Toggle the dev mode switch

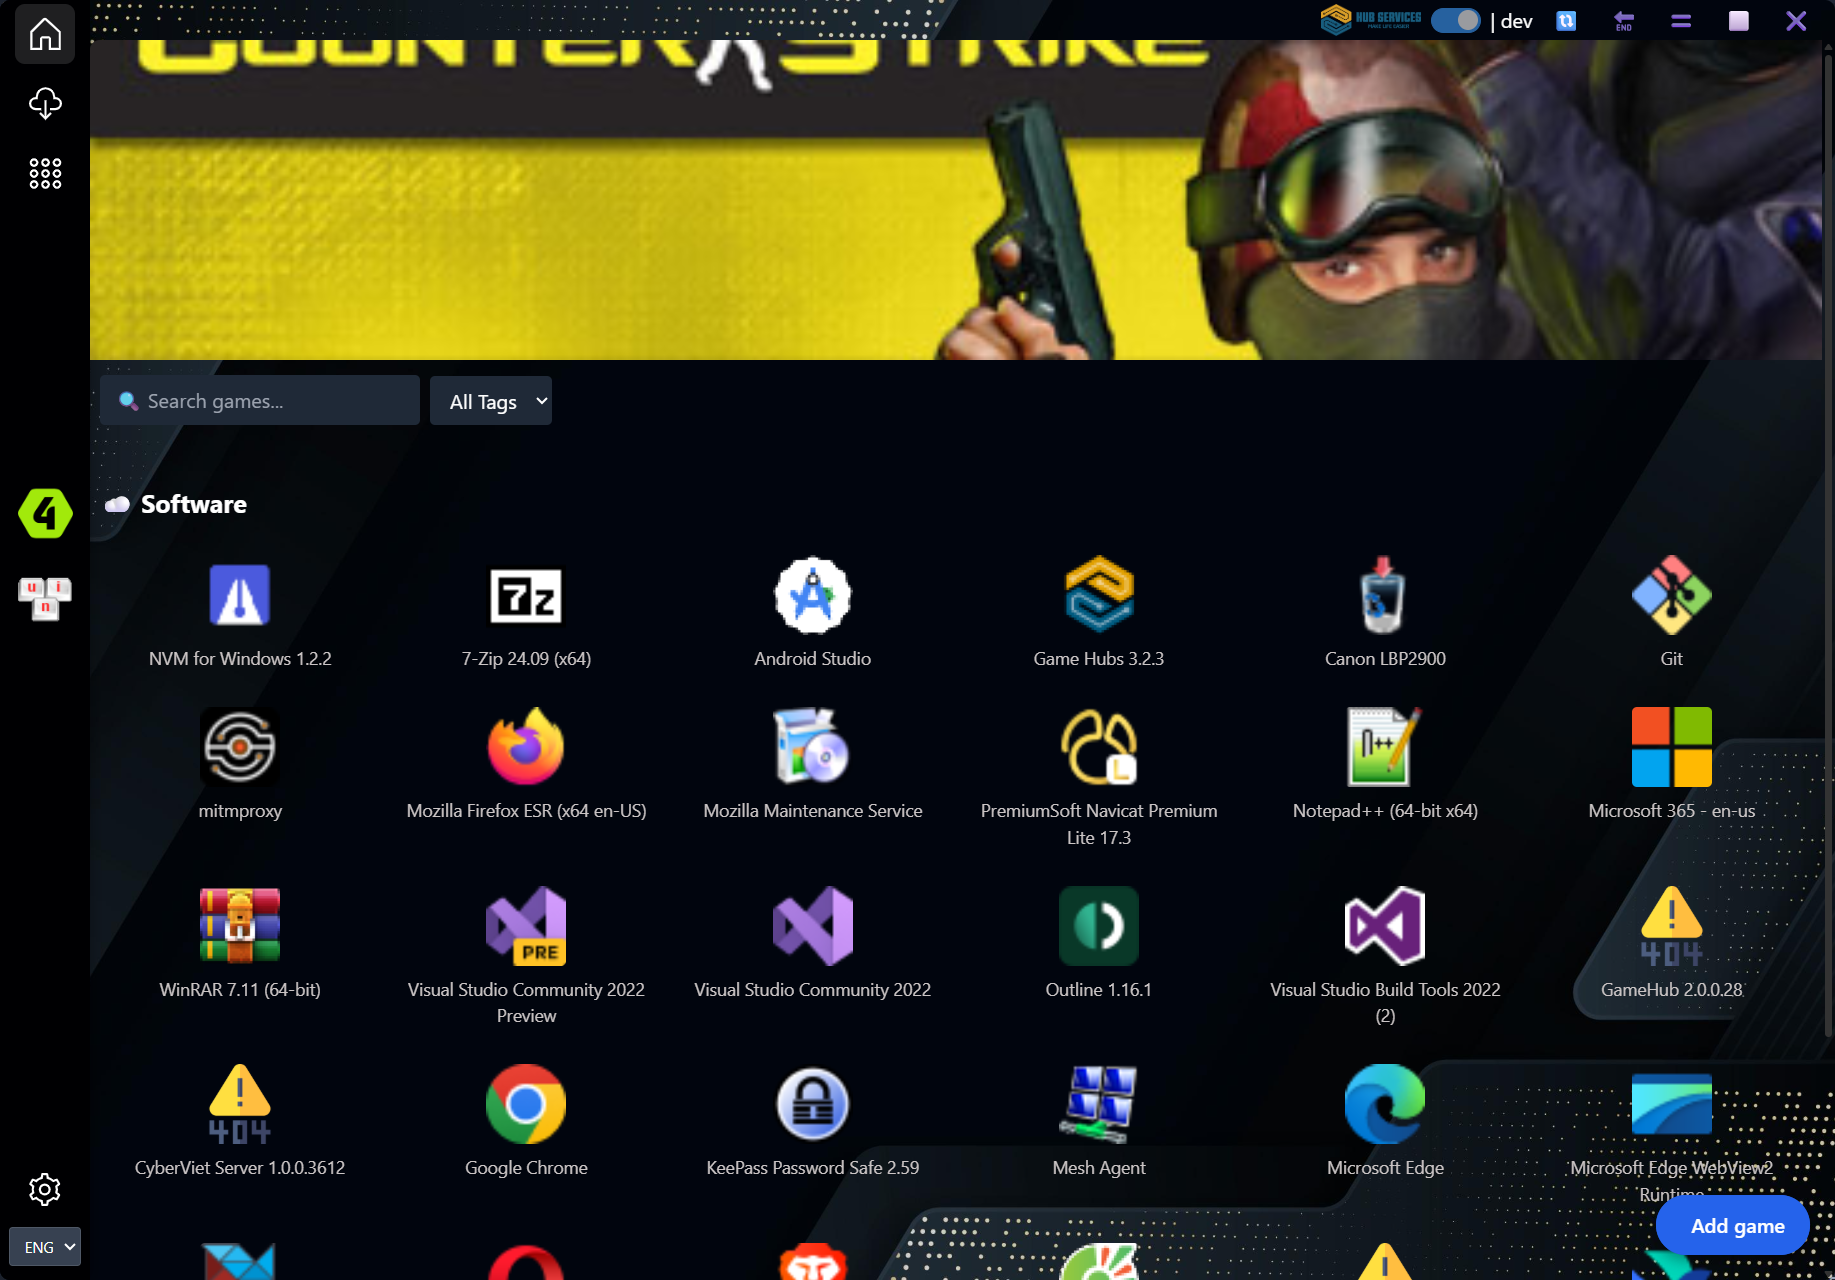tap(1455, 21)
